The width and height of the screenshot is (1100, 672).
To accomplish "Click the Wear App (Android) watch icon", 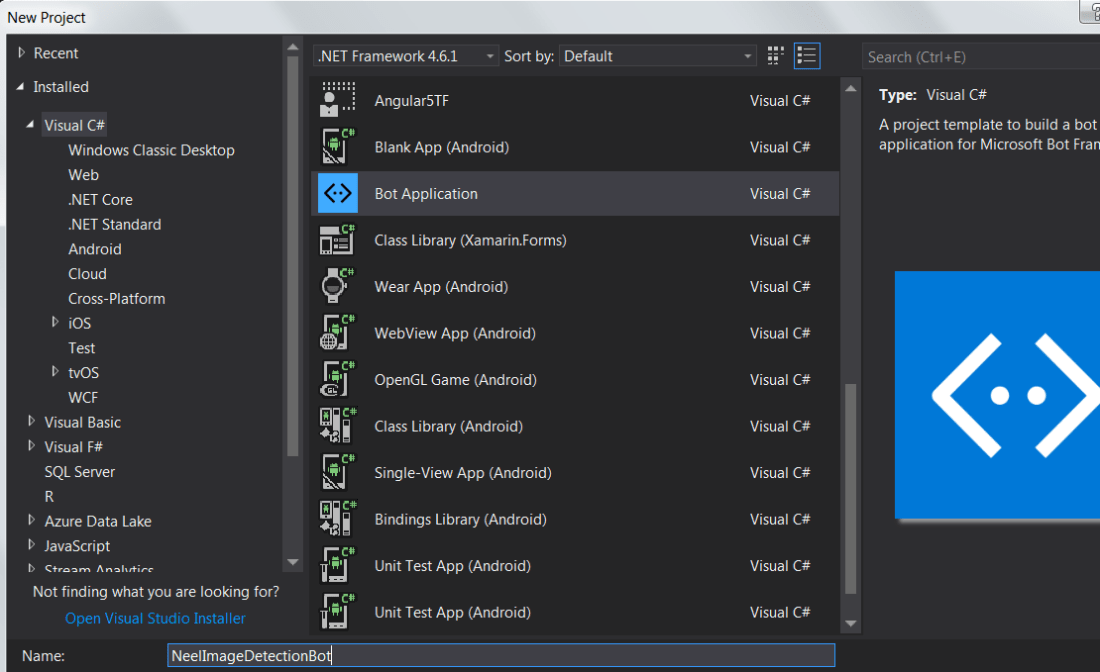I will pos(338,287).
